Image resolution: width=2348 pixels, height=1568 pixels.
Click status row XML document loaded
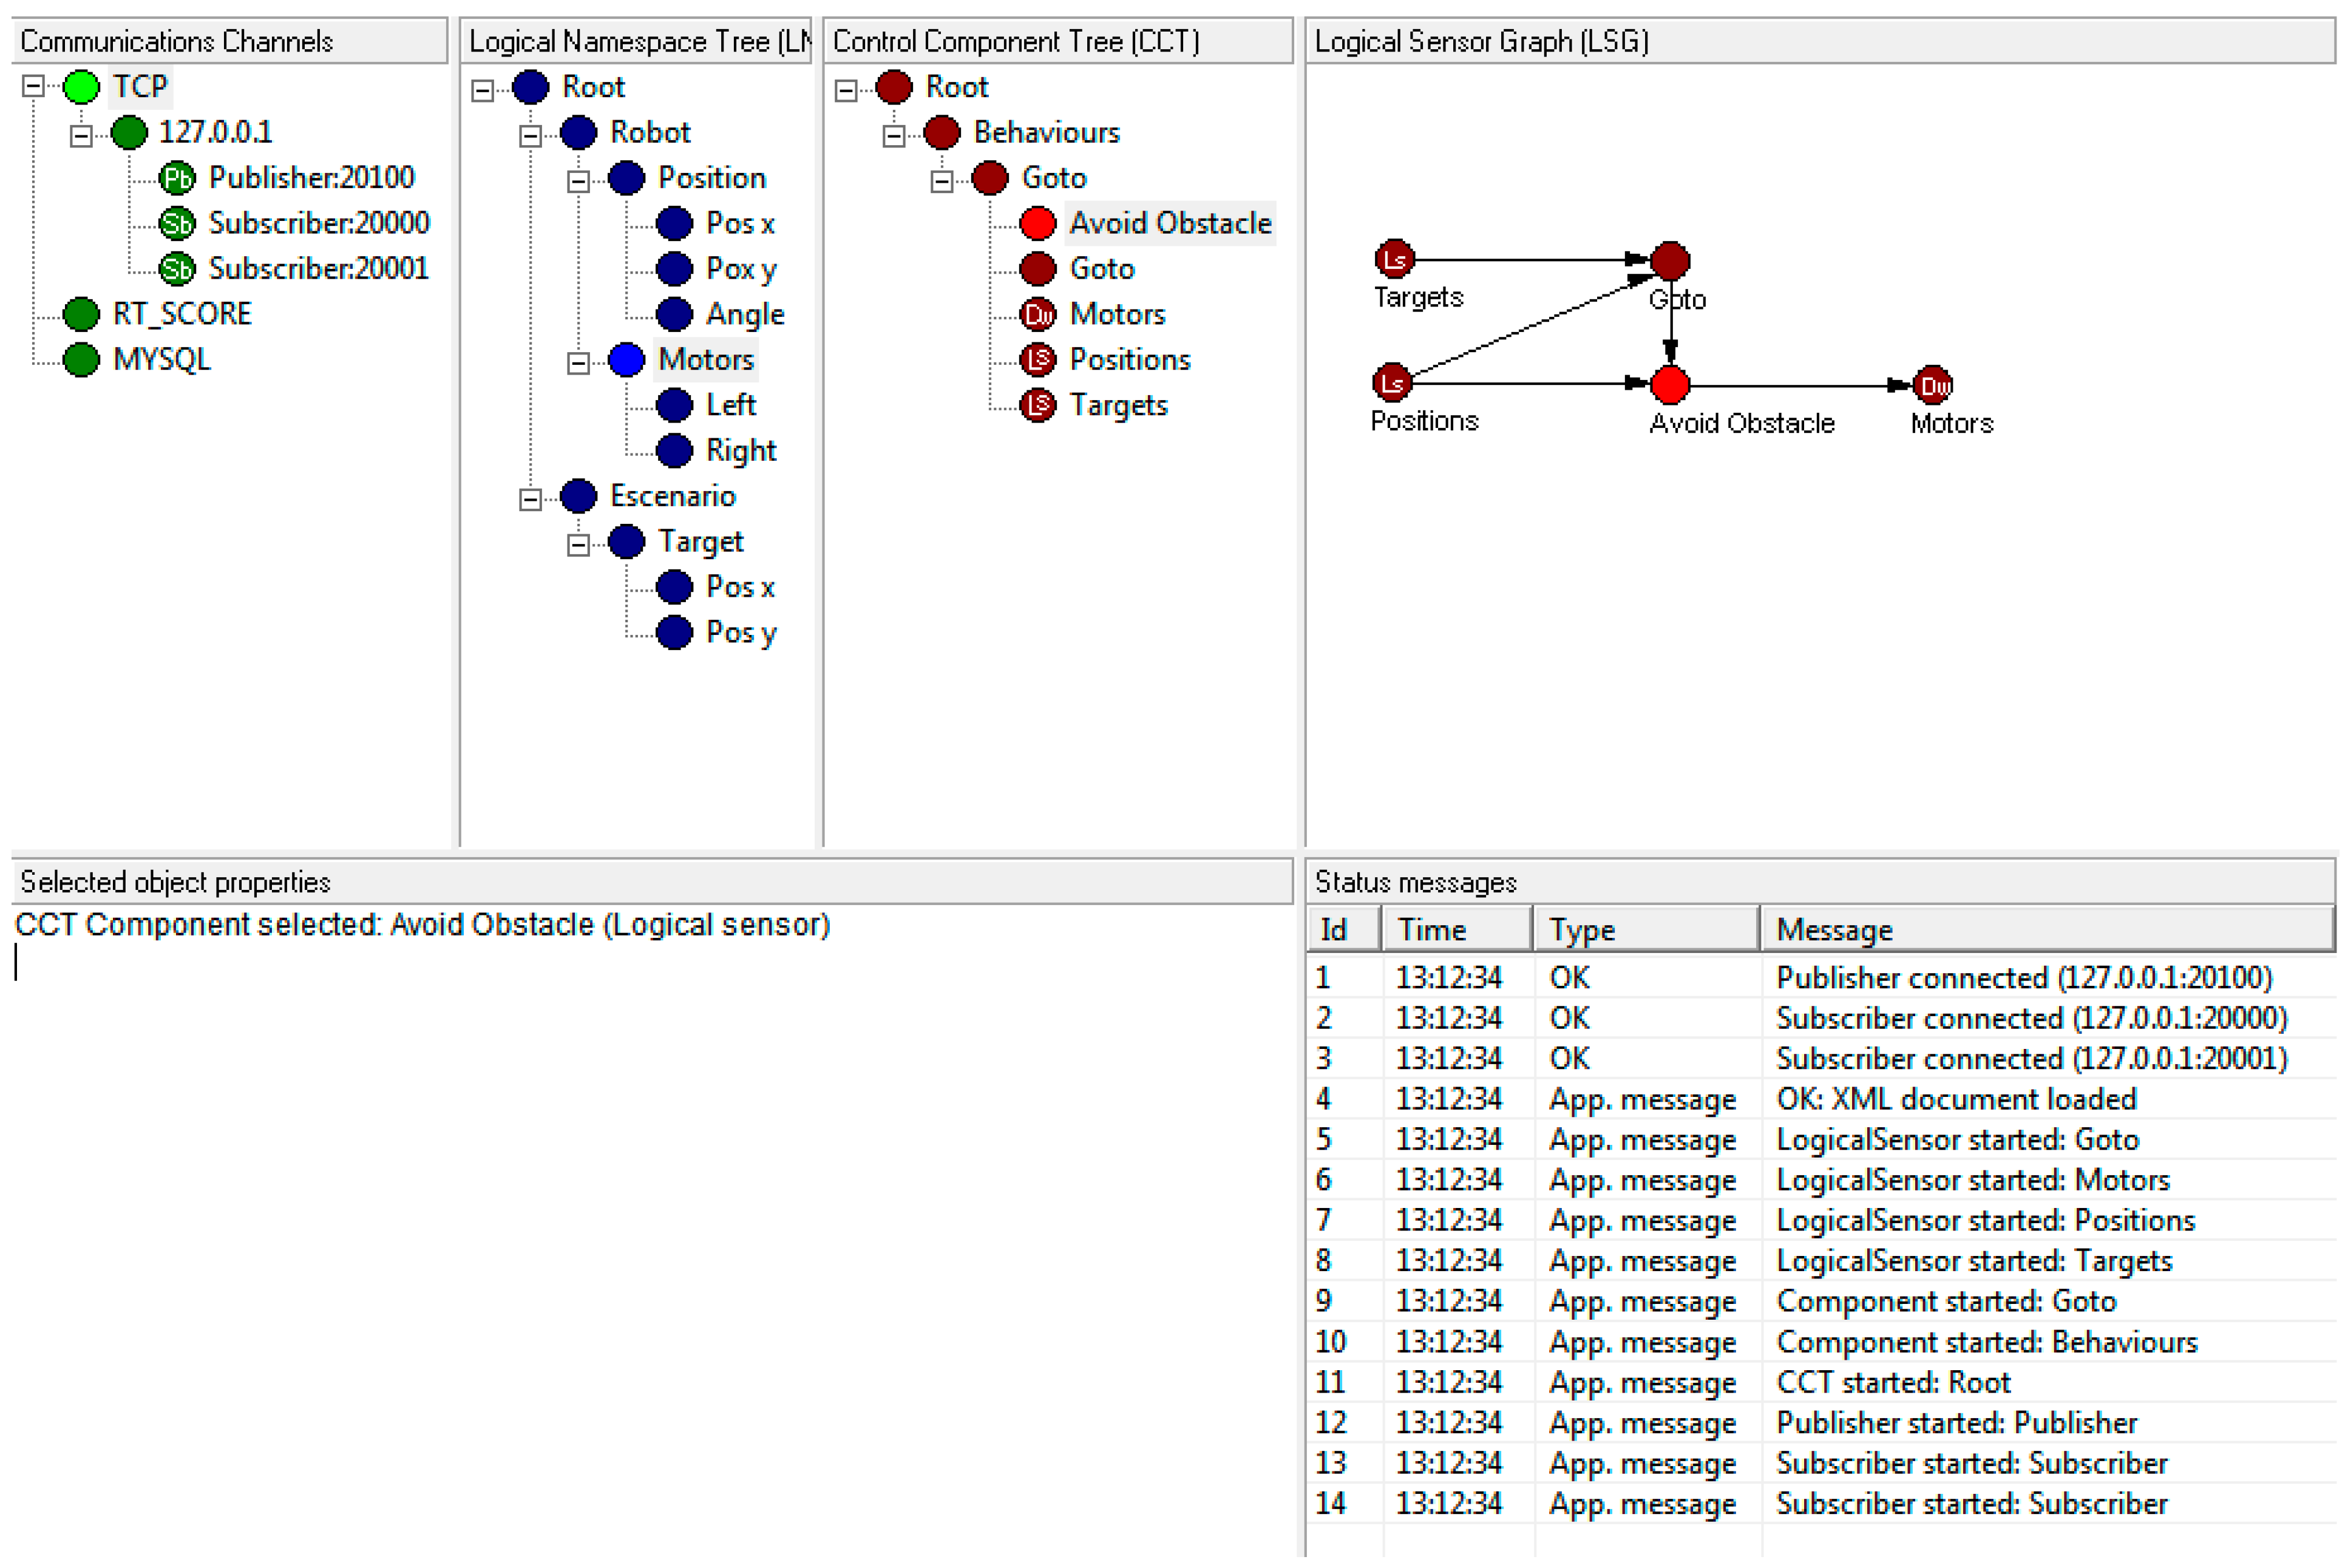1955,1098
